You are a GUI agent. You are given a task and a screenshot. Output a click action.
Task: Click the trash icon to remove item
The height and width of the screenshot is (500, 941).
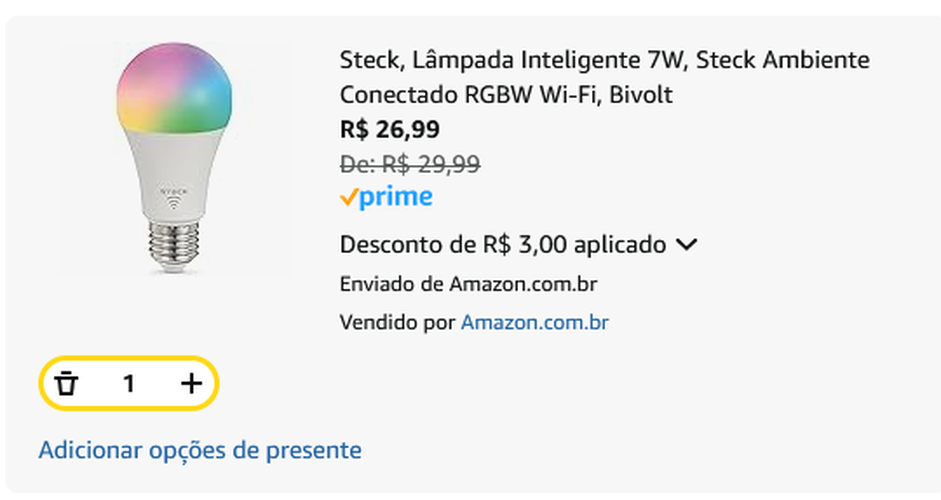[x=66, y=383]
